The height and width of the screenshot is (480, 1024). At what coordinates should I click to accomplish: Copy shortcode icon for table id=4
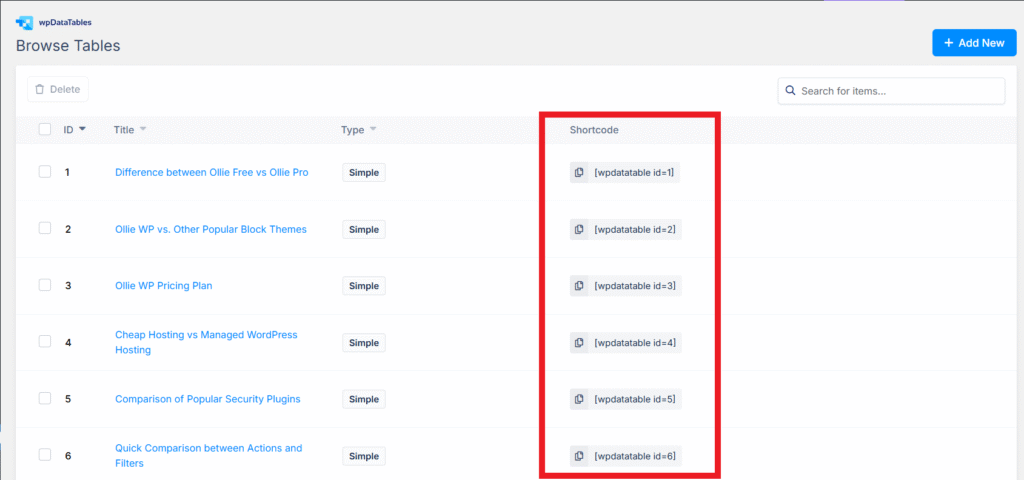click(579, 343)
